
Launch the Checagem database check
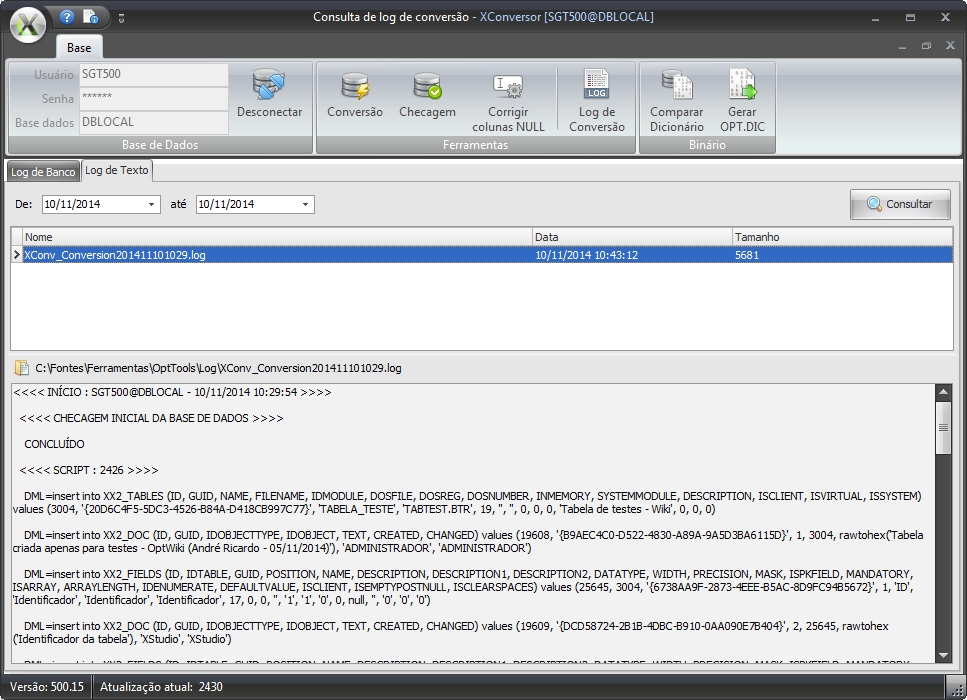[x=427, y=88]
